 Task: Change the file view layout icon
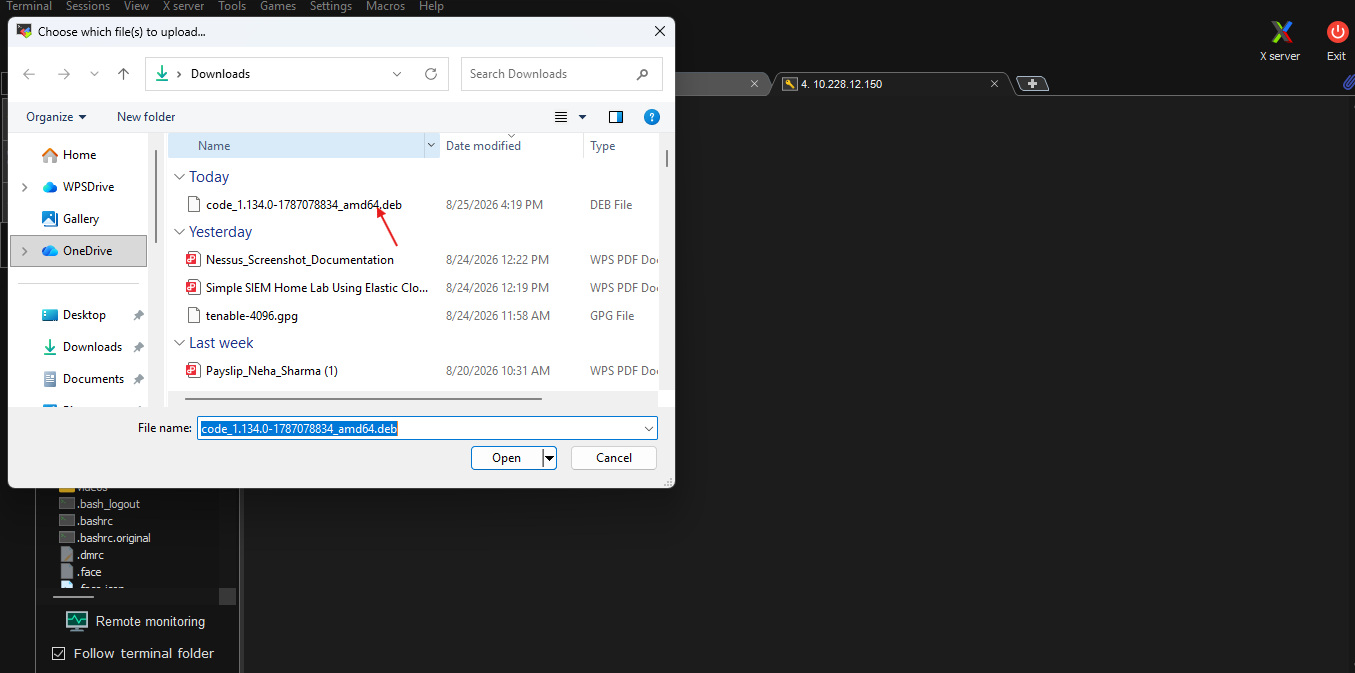562,117
